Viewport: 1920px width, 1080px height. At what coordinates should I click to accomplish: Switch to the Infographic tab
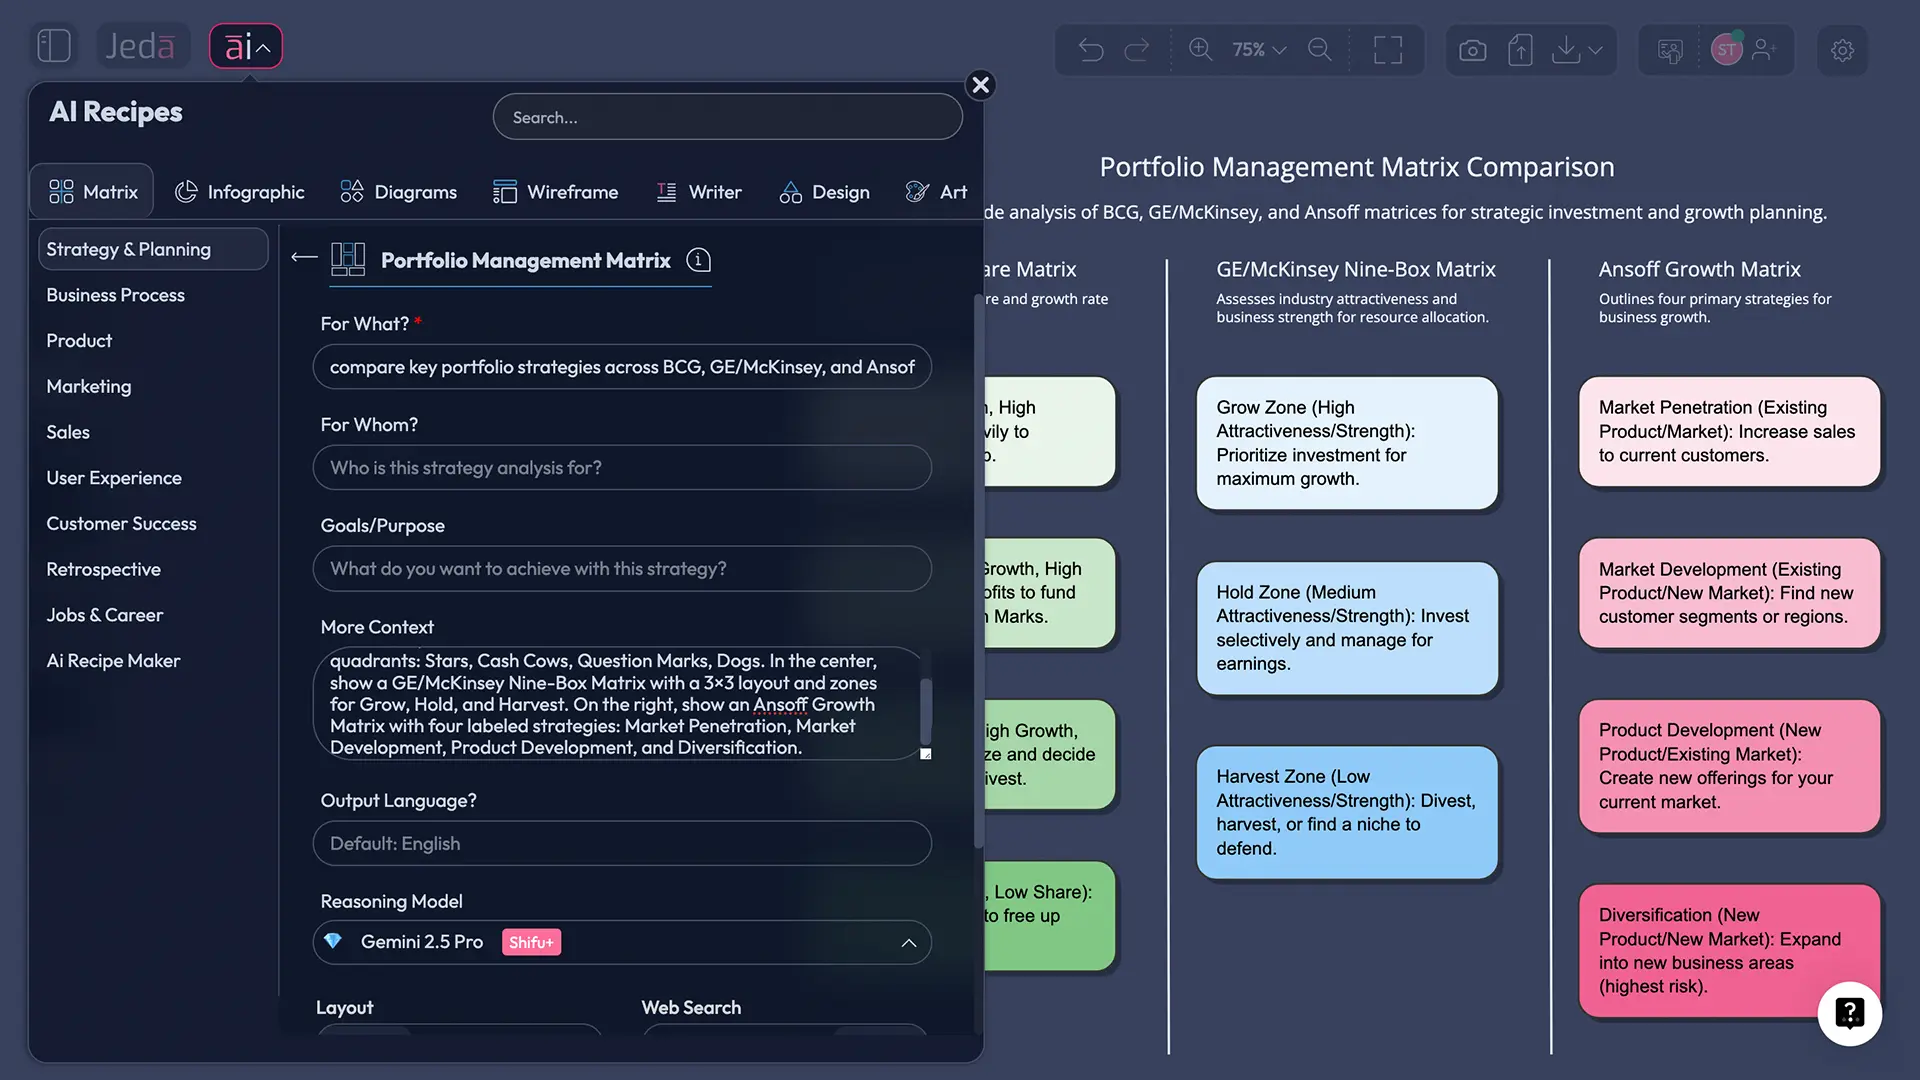tap(239, 192)
